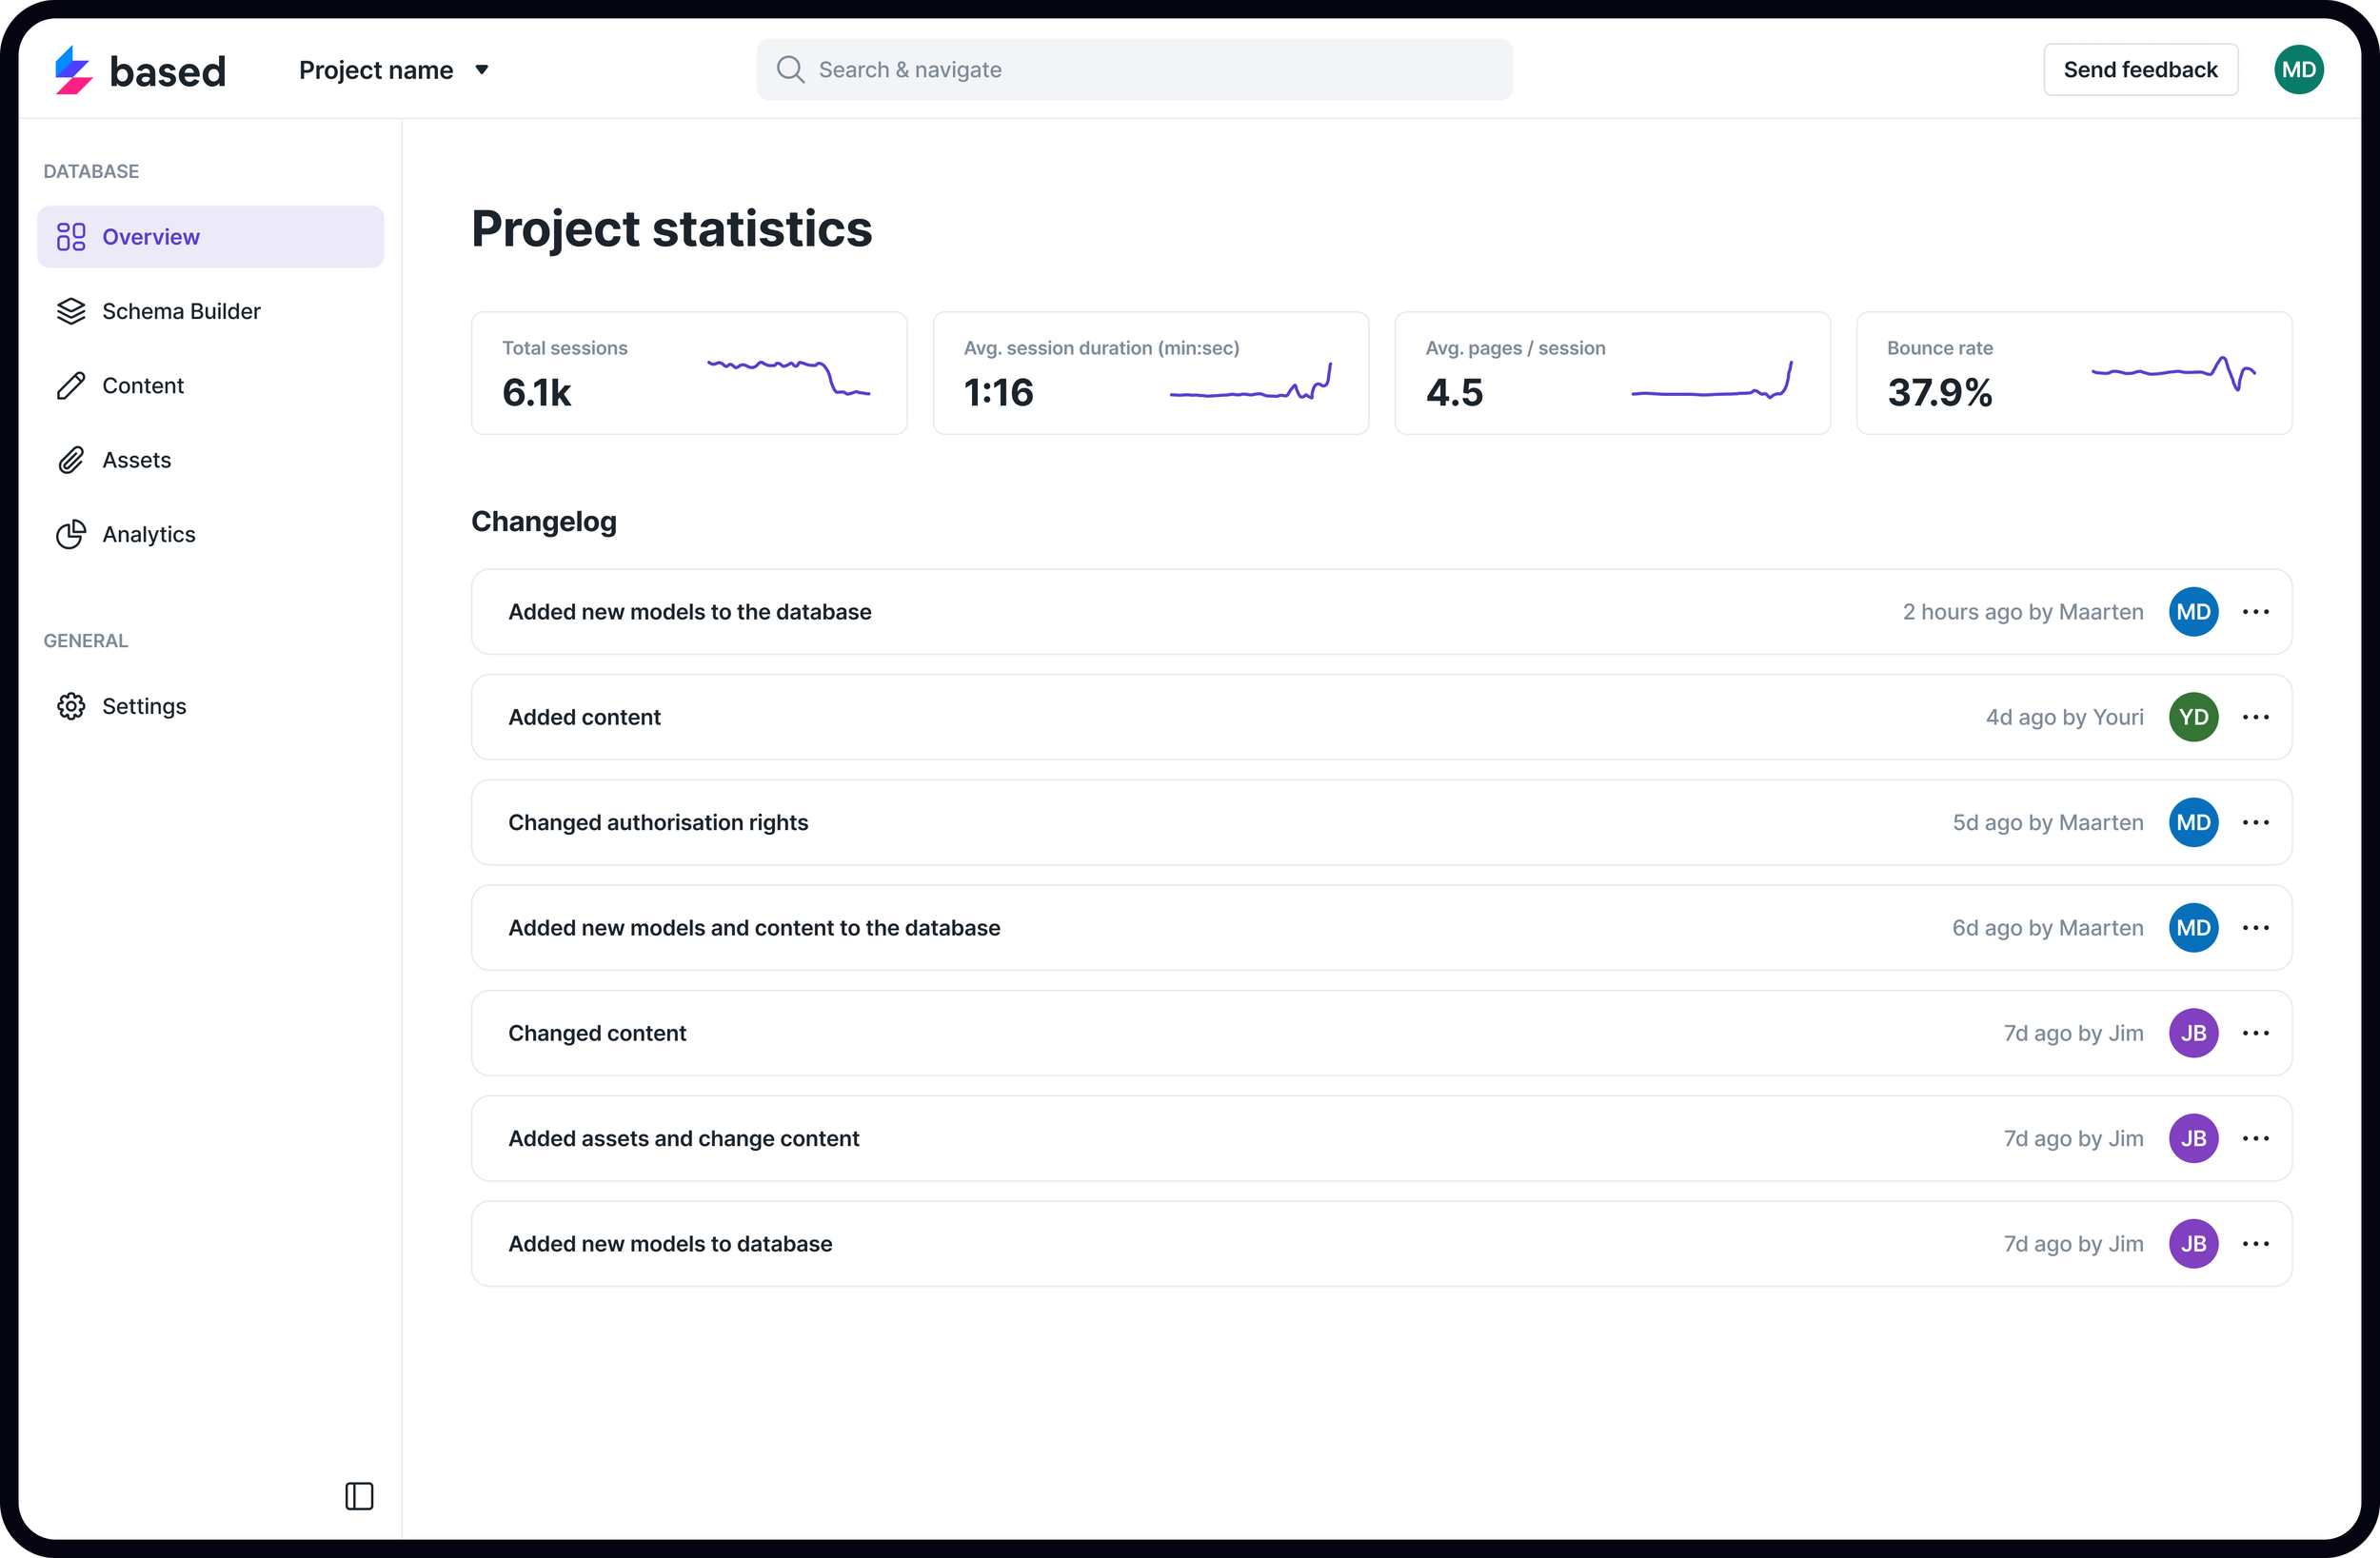Click the Bounce rate sparkline card
This screenshot has width=2380, height=1558.
(x=2073, y=373)
